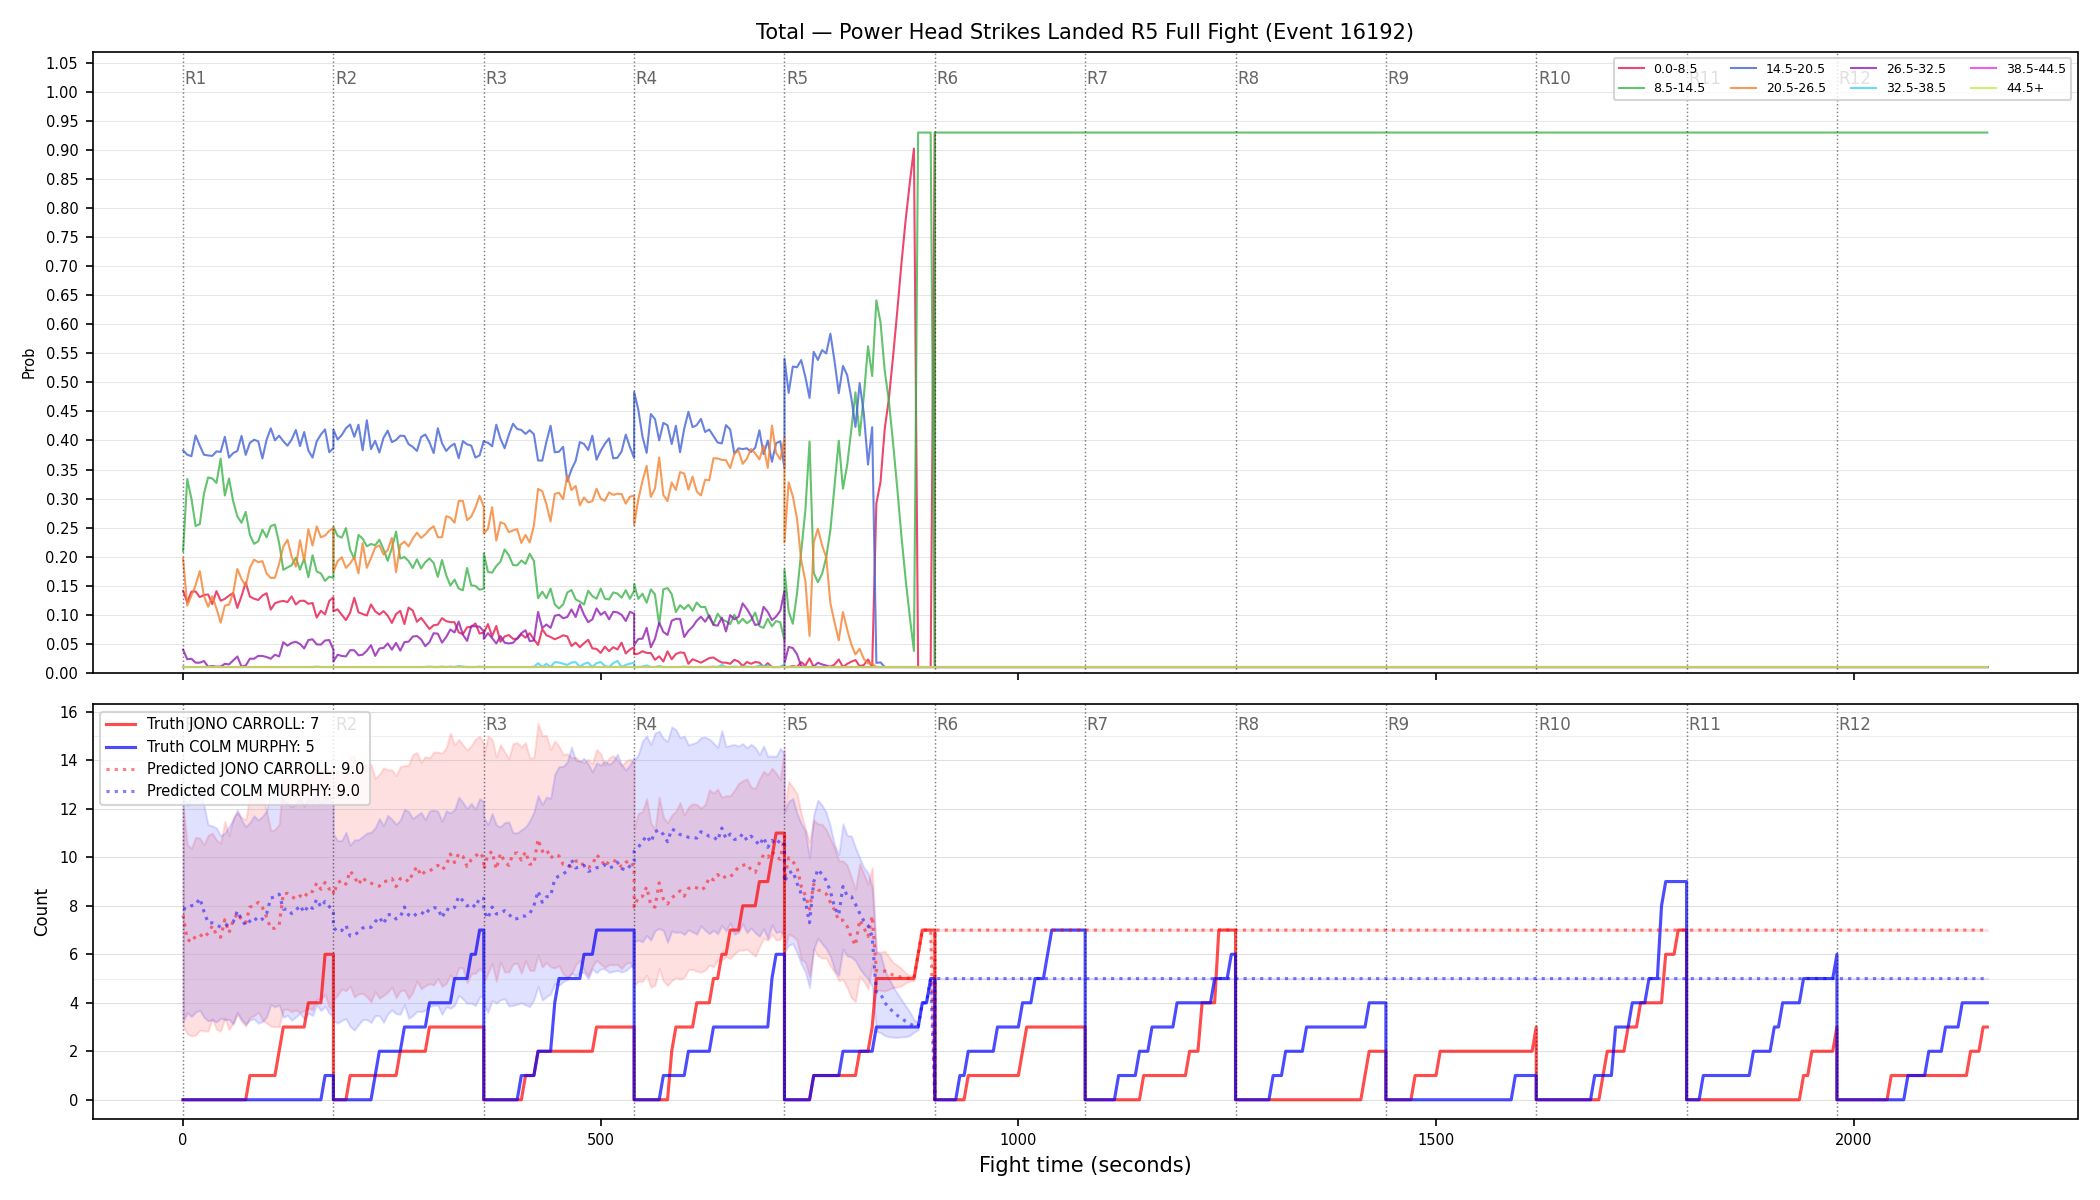The image size is (2100, 1200).
Task: Select the 14.5-20.5 legend entry
Action: (1777, 69)
